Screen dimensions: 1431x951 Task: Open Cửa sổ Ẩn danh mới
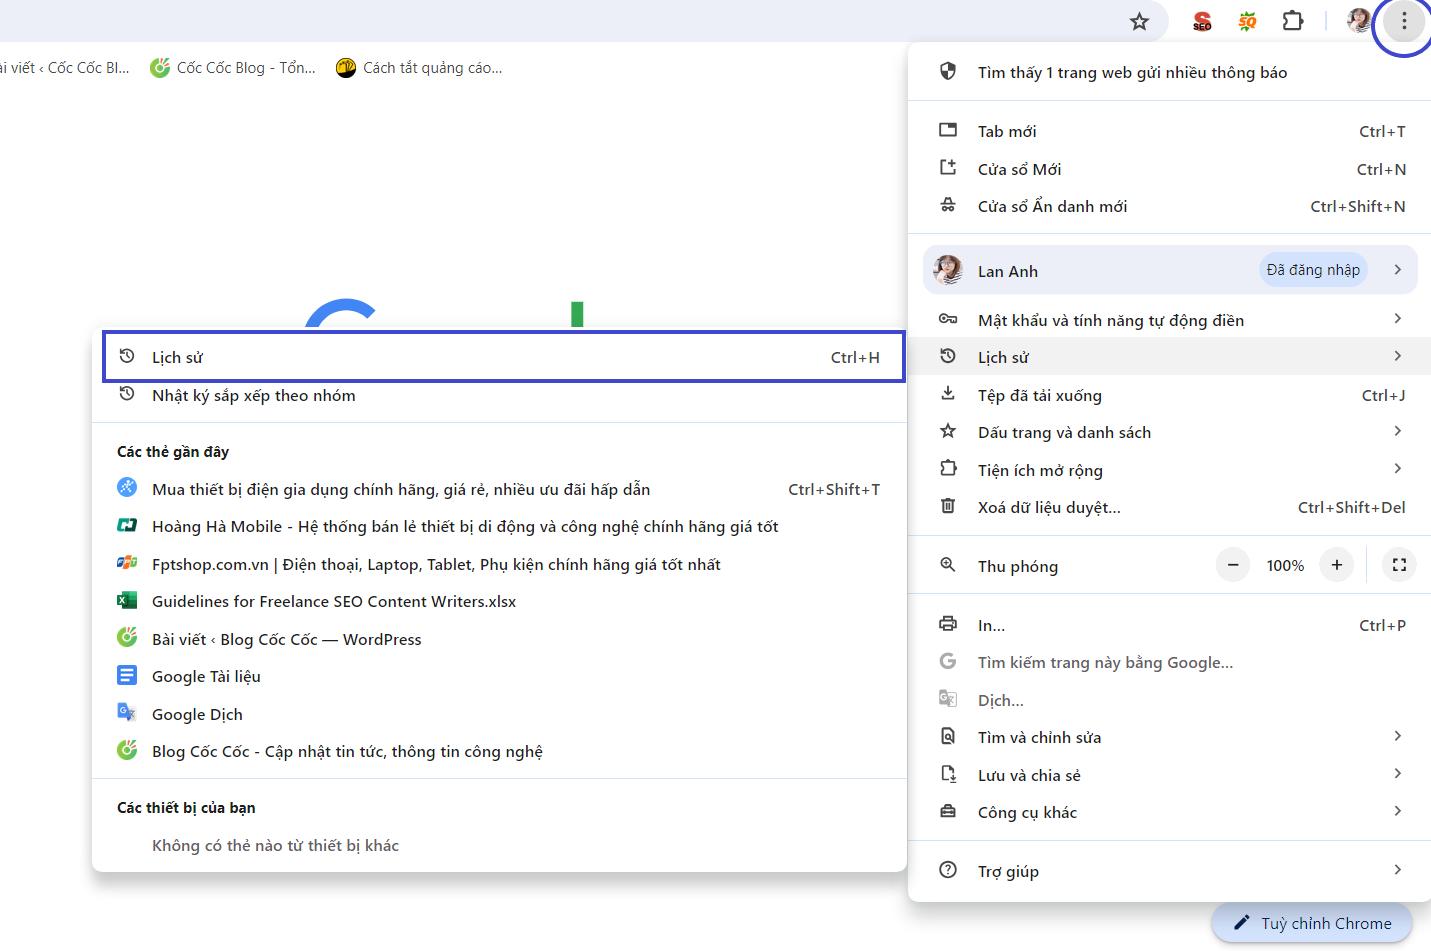[x=1170, y=206]
